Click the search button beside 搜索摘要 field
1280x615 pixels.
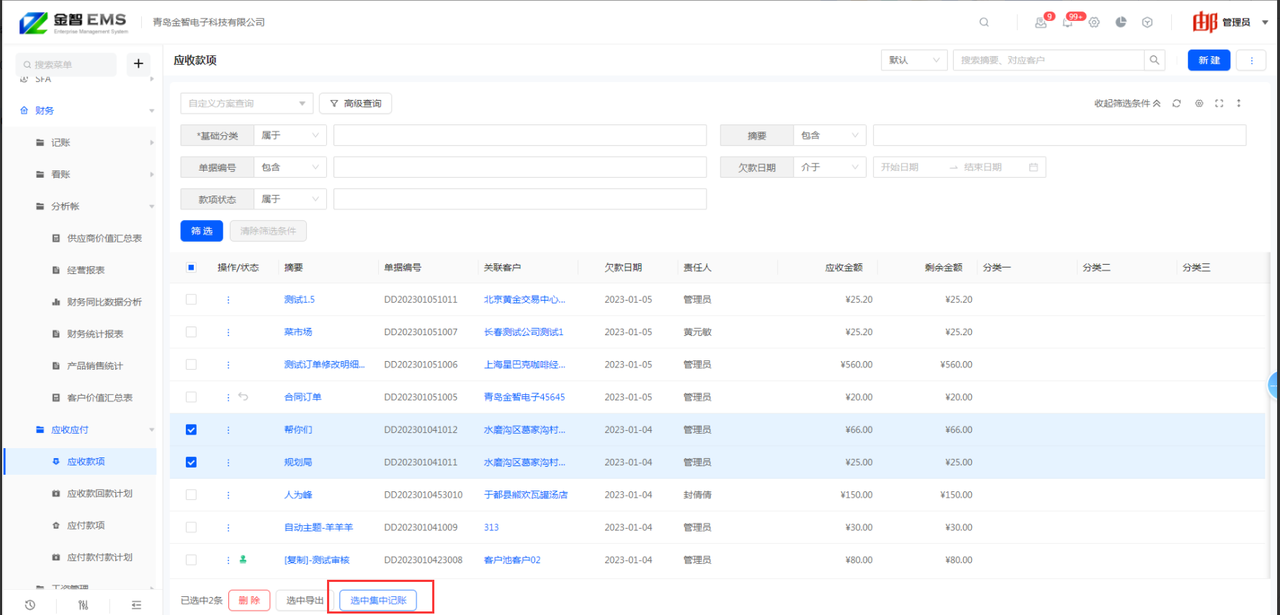coord(1155,60)
